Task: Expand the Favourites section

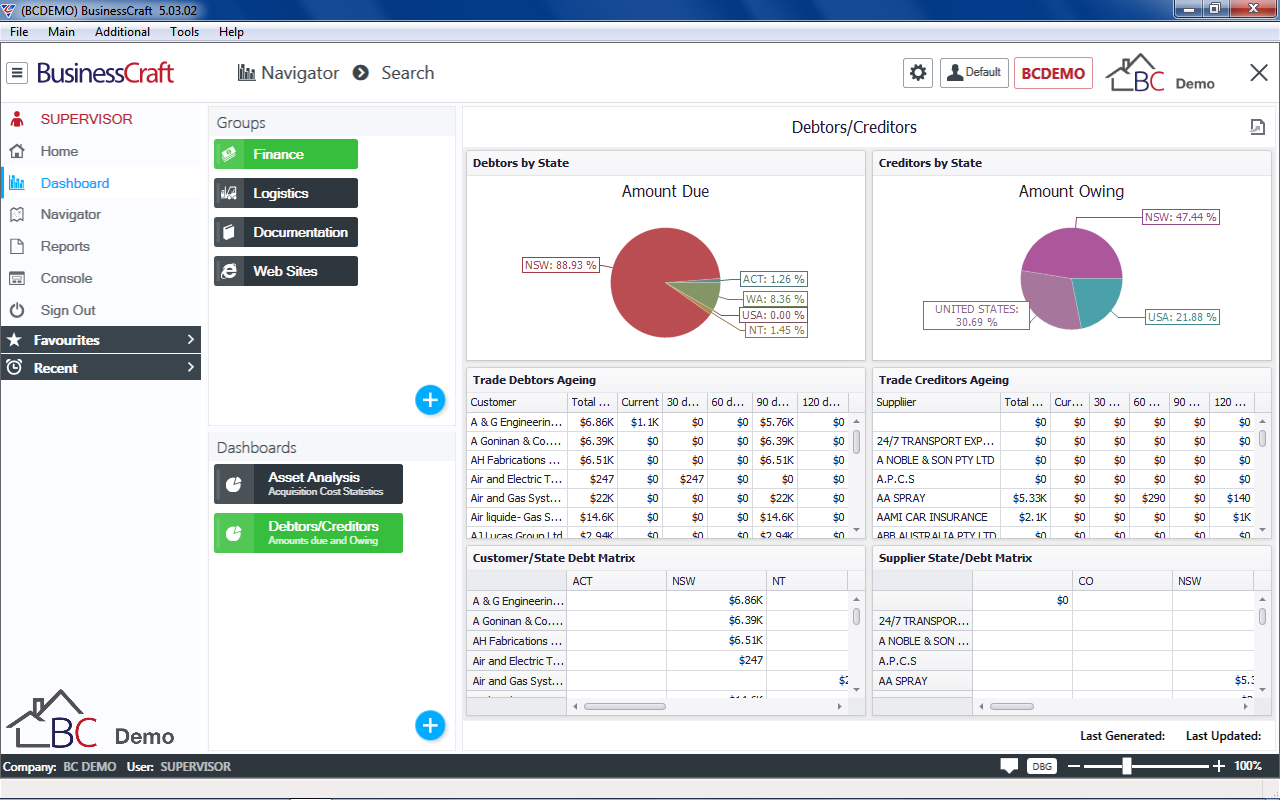Action: [101, 340]
